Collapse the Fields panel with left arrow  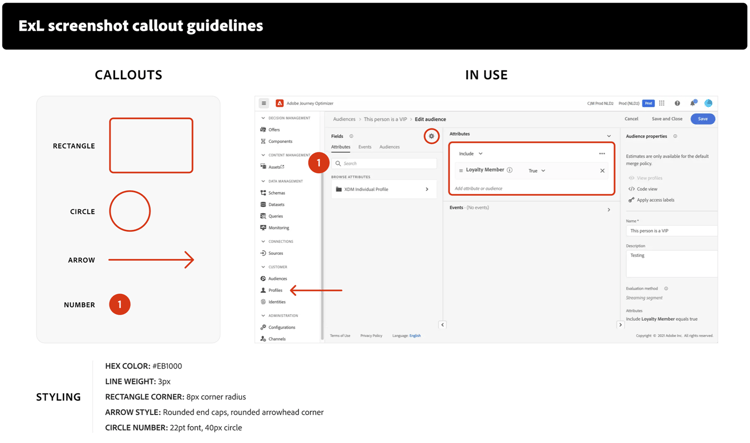tap(442, 325)
